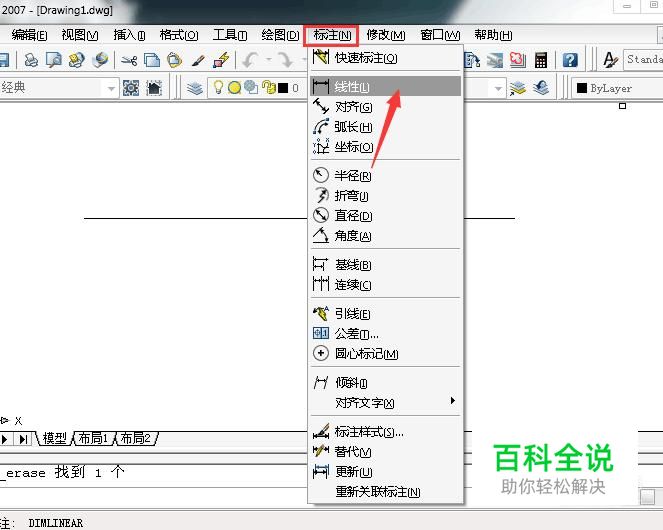Open the 窗口(W) menu

coord(440,35)
